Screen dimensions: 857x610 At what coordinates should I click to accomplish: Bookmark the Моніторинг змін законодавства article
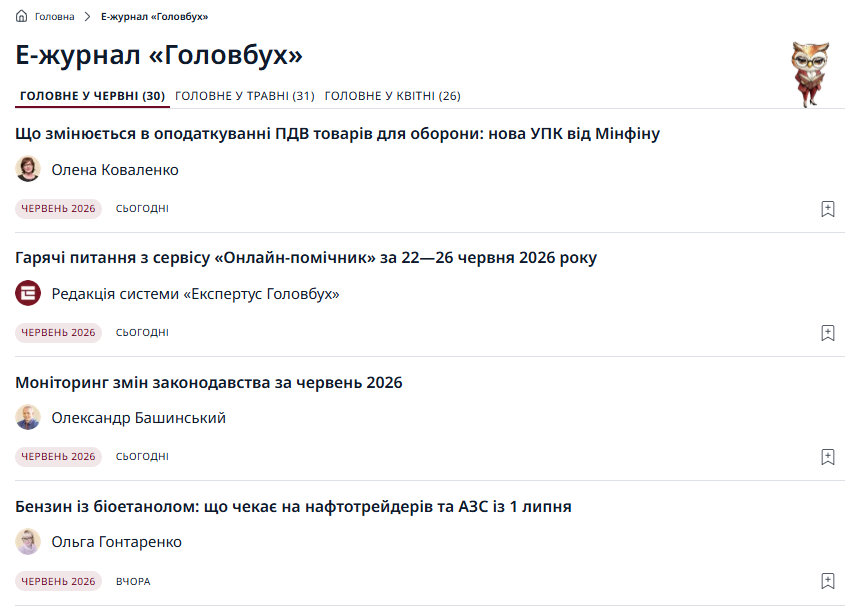pyautogui.click(x=827, y=457)
